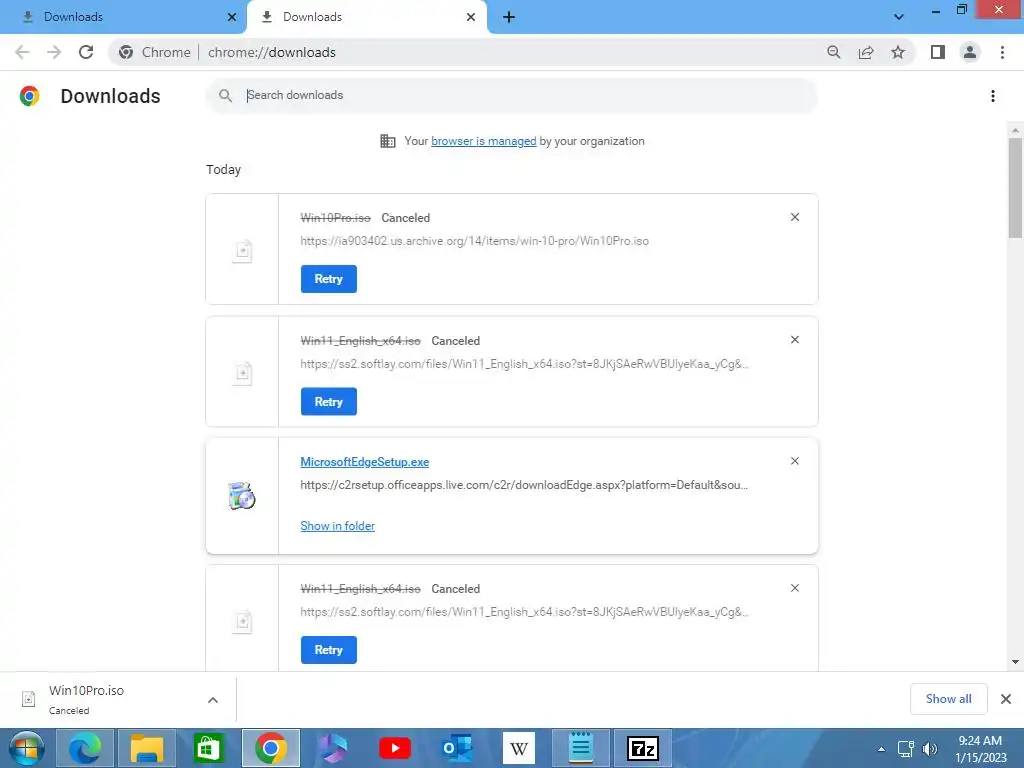The width and height of the screenshot is (1024, 768).
Task: Expand options for Win10Pro.iso in download shelf
Action: 213,700
